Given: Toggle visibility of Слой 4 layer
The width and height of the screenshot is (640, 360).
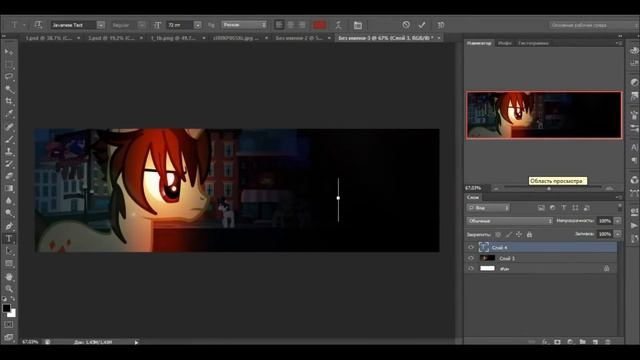Looking at the screenshot, I should point(471,247).
